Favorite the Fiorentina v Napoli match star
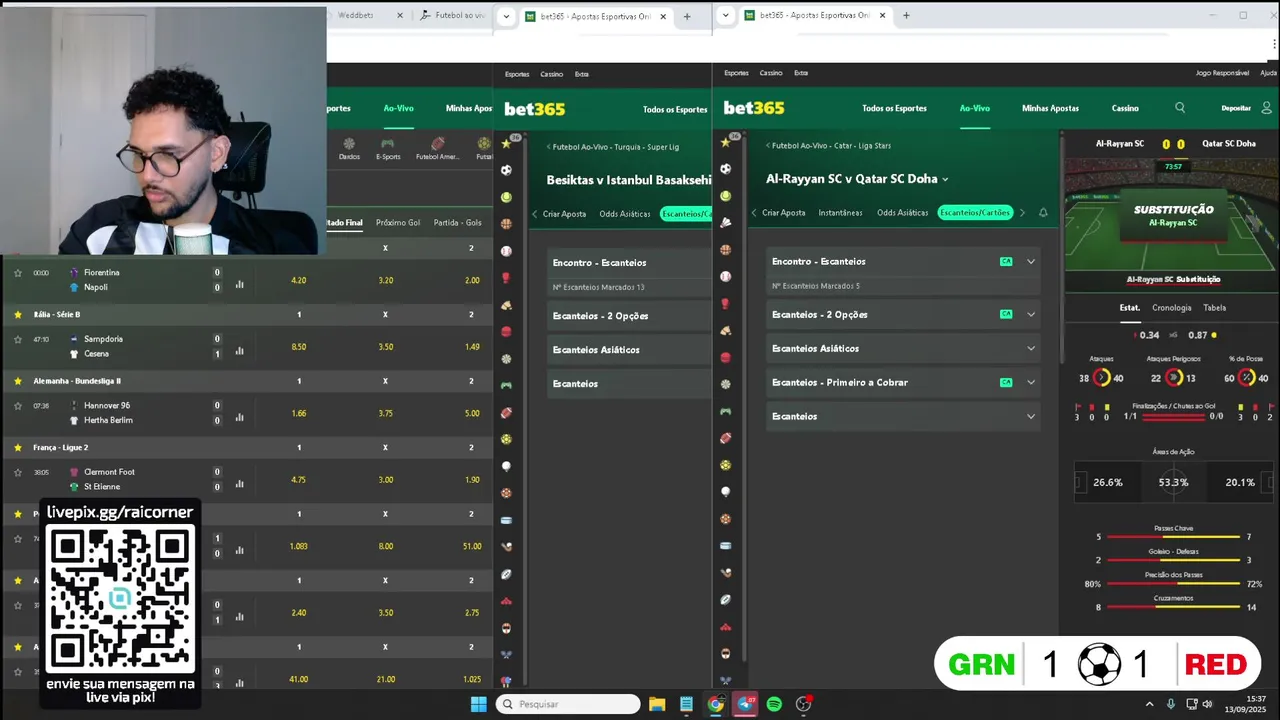Screen dimensions: 1280x720 [17, 272]
